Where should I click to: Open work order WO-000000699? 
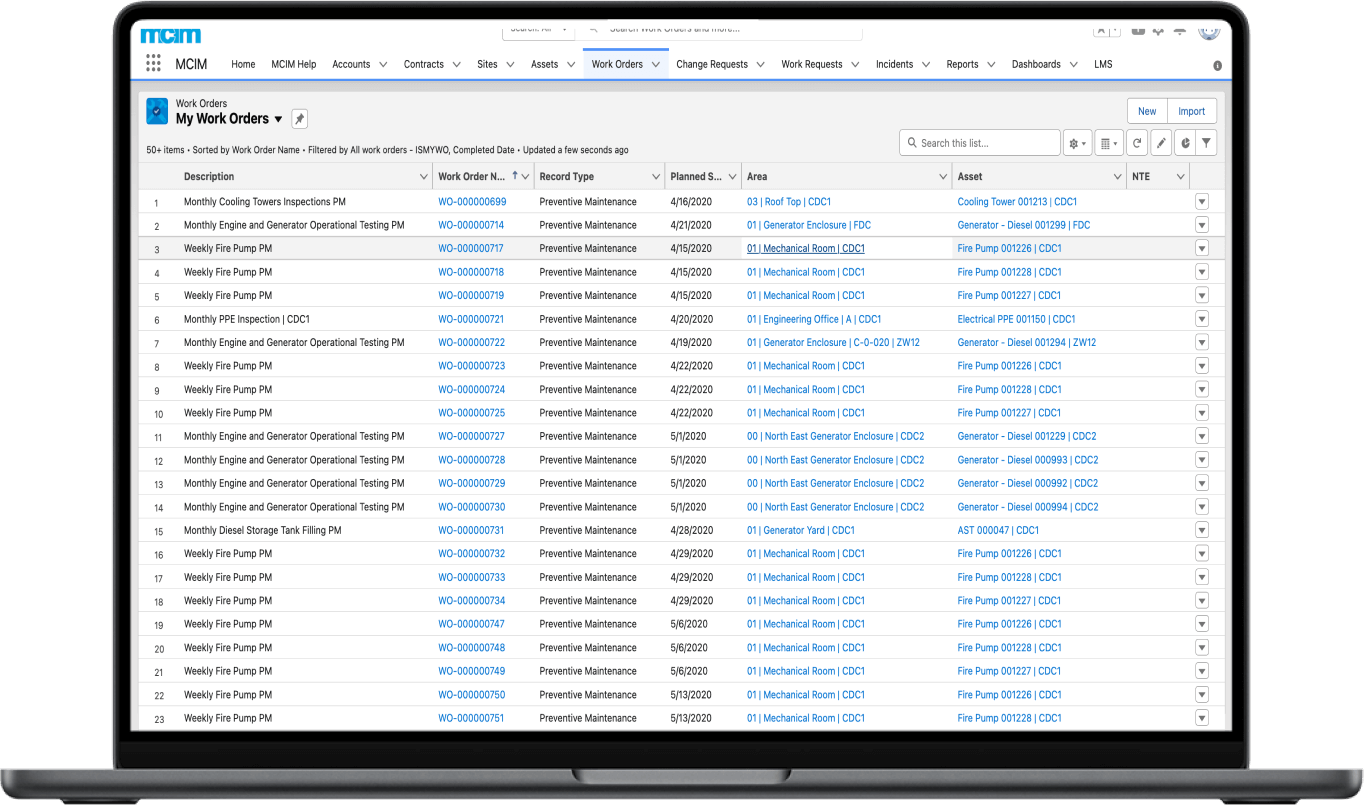472,202
